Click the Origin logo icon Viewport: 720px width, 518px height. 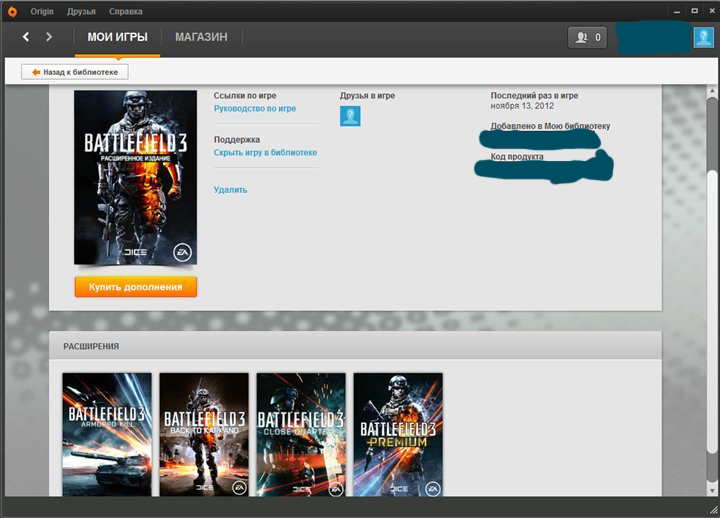(x=11, y=11)
